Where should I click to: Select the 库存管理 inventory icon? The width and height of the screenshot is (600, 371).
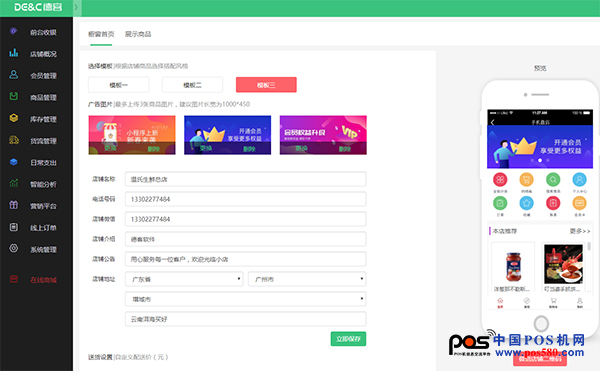pos(13,118)
